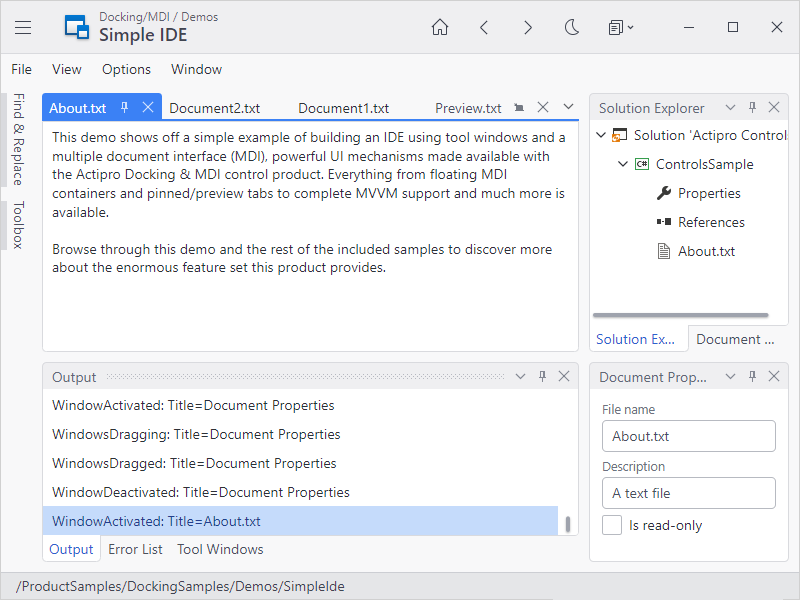800x600 pixels.
Task: Open the navigation Home icon
Action: [440, 27]
